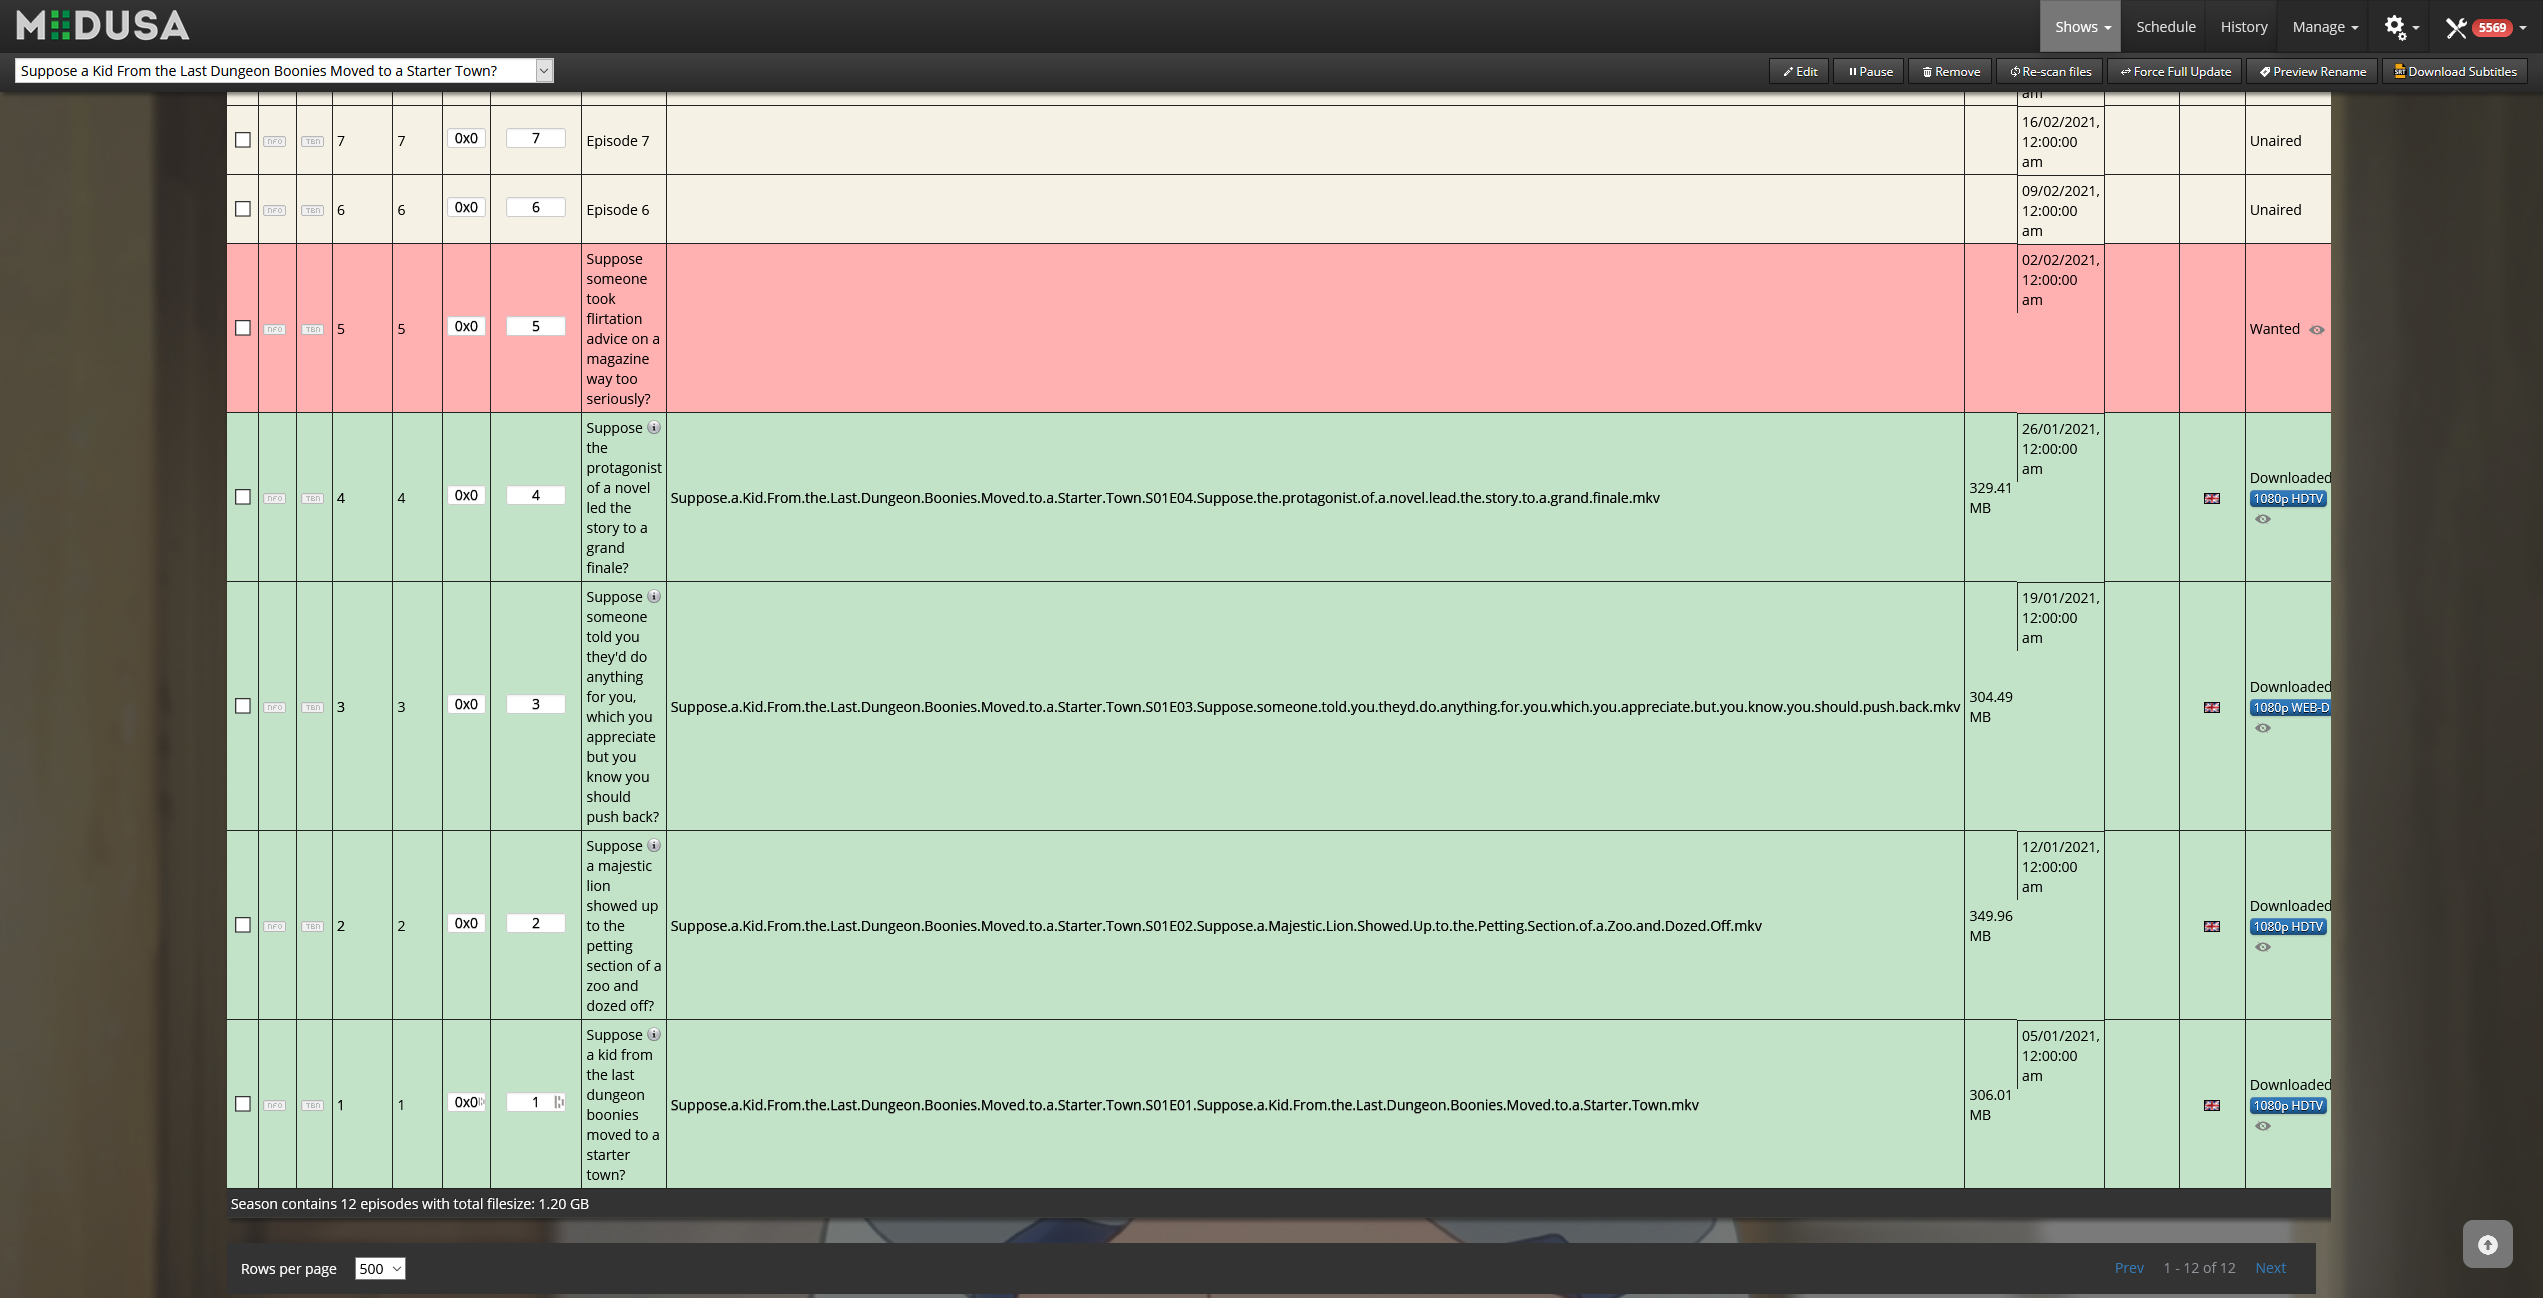Click the subtitle flag for episode 1

2212,1105
